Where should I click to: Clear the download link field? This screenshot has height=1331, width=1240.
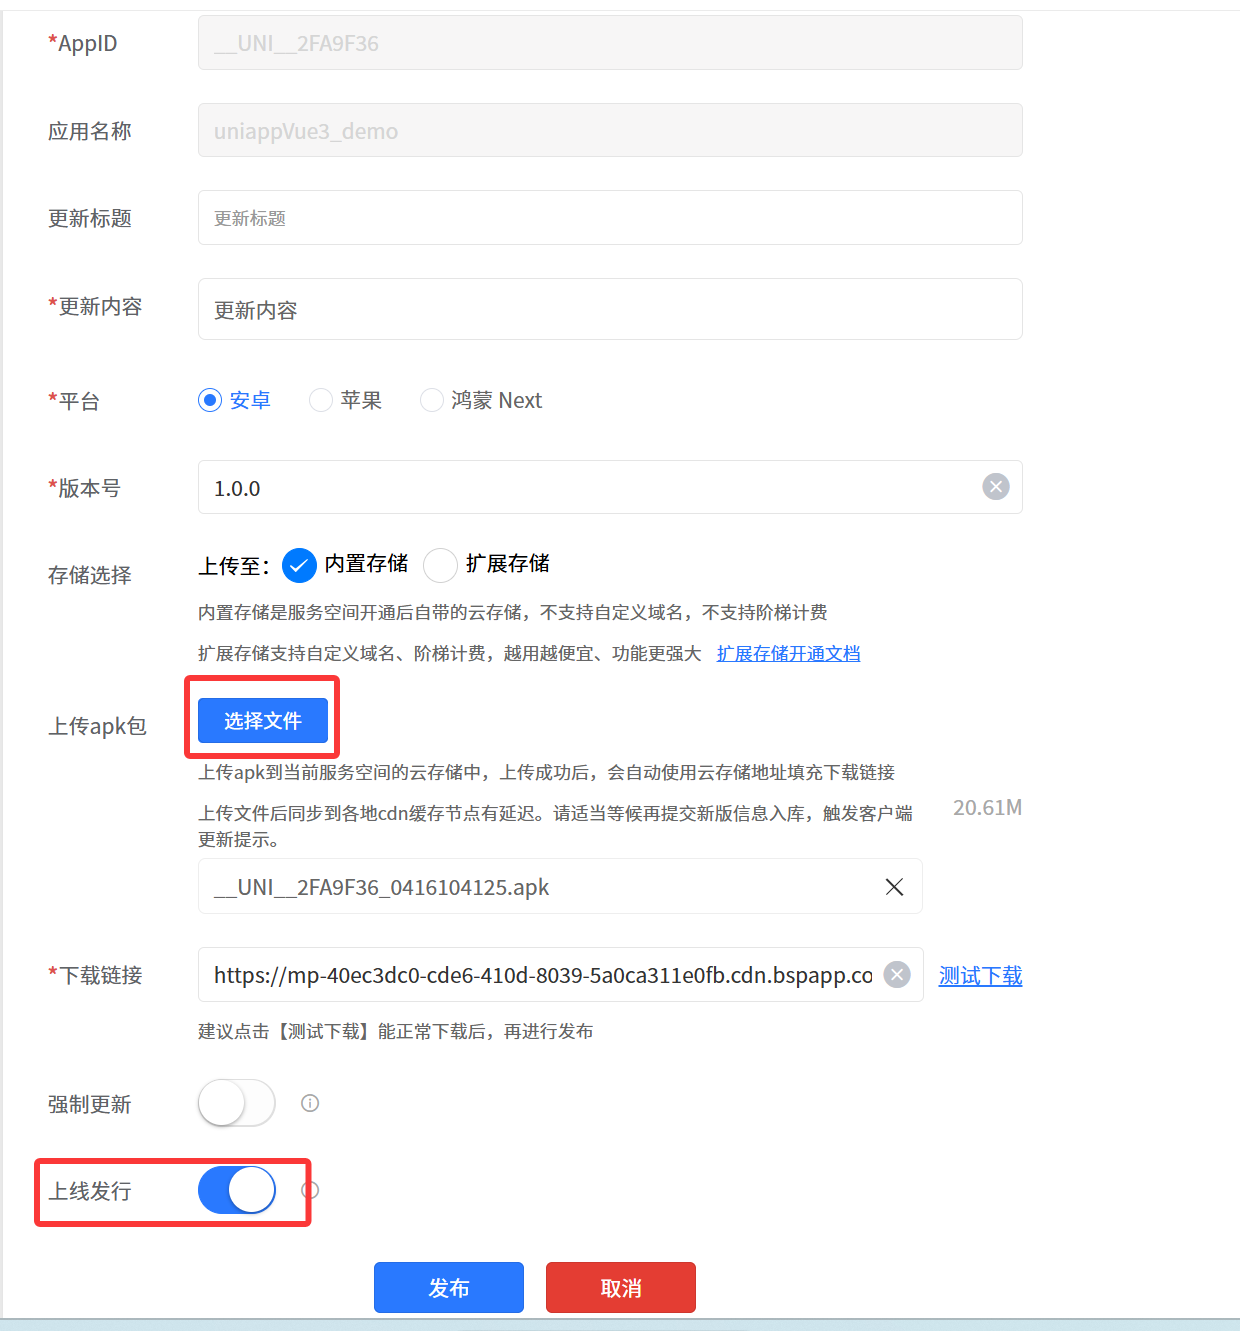point(897,975)
